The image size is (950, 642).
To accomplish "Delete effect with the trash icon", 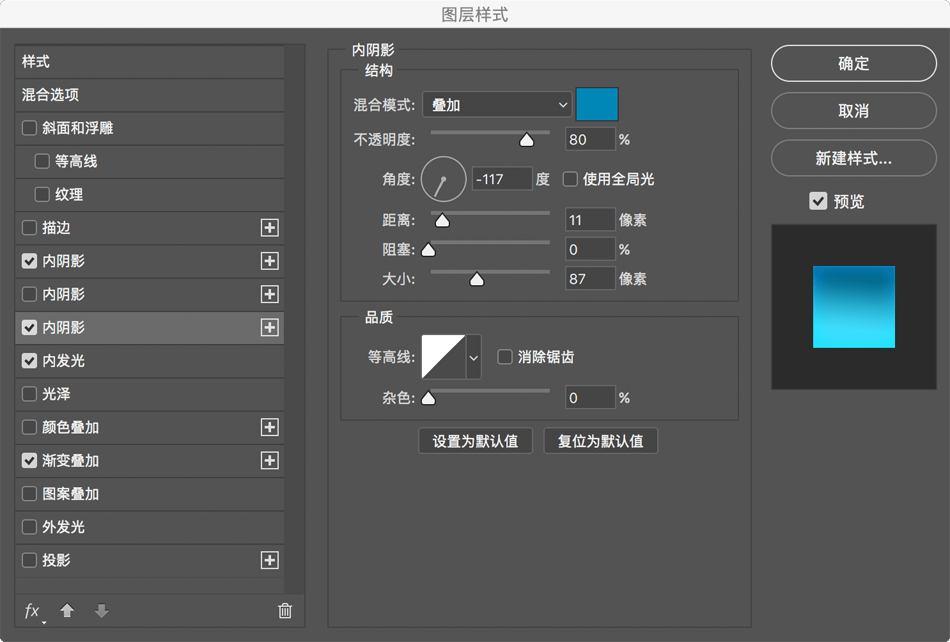I will (285, 611).
